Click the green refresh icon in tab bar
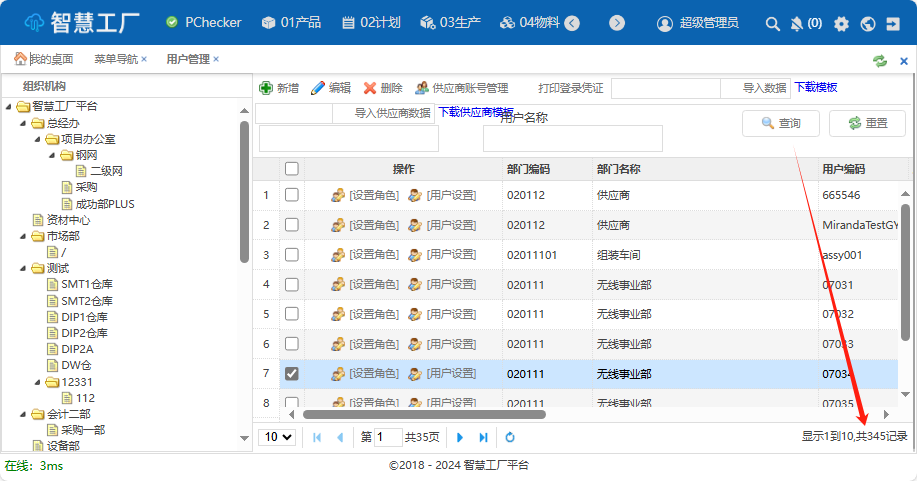The height and width of the screenshot is (481, 917). [880, 60]
